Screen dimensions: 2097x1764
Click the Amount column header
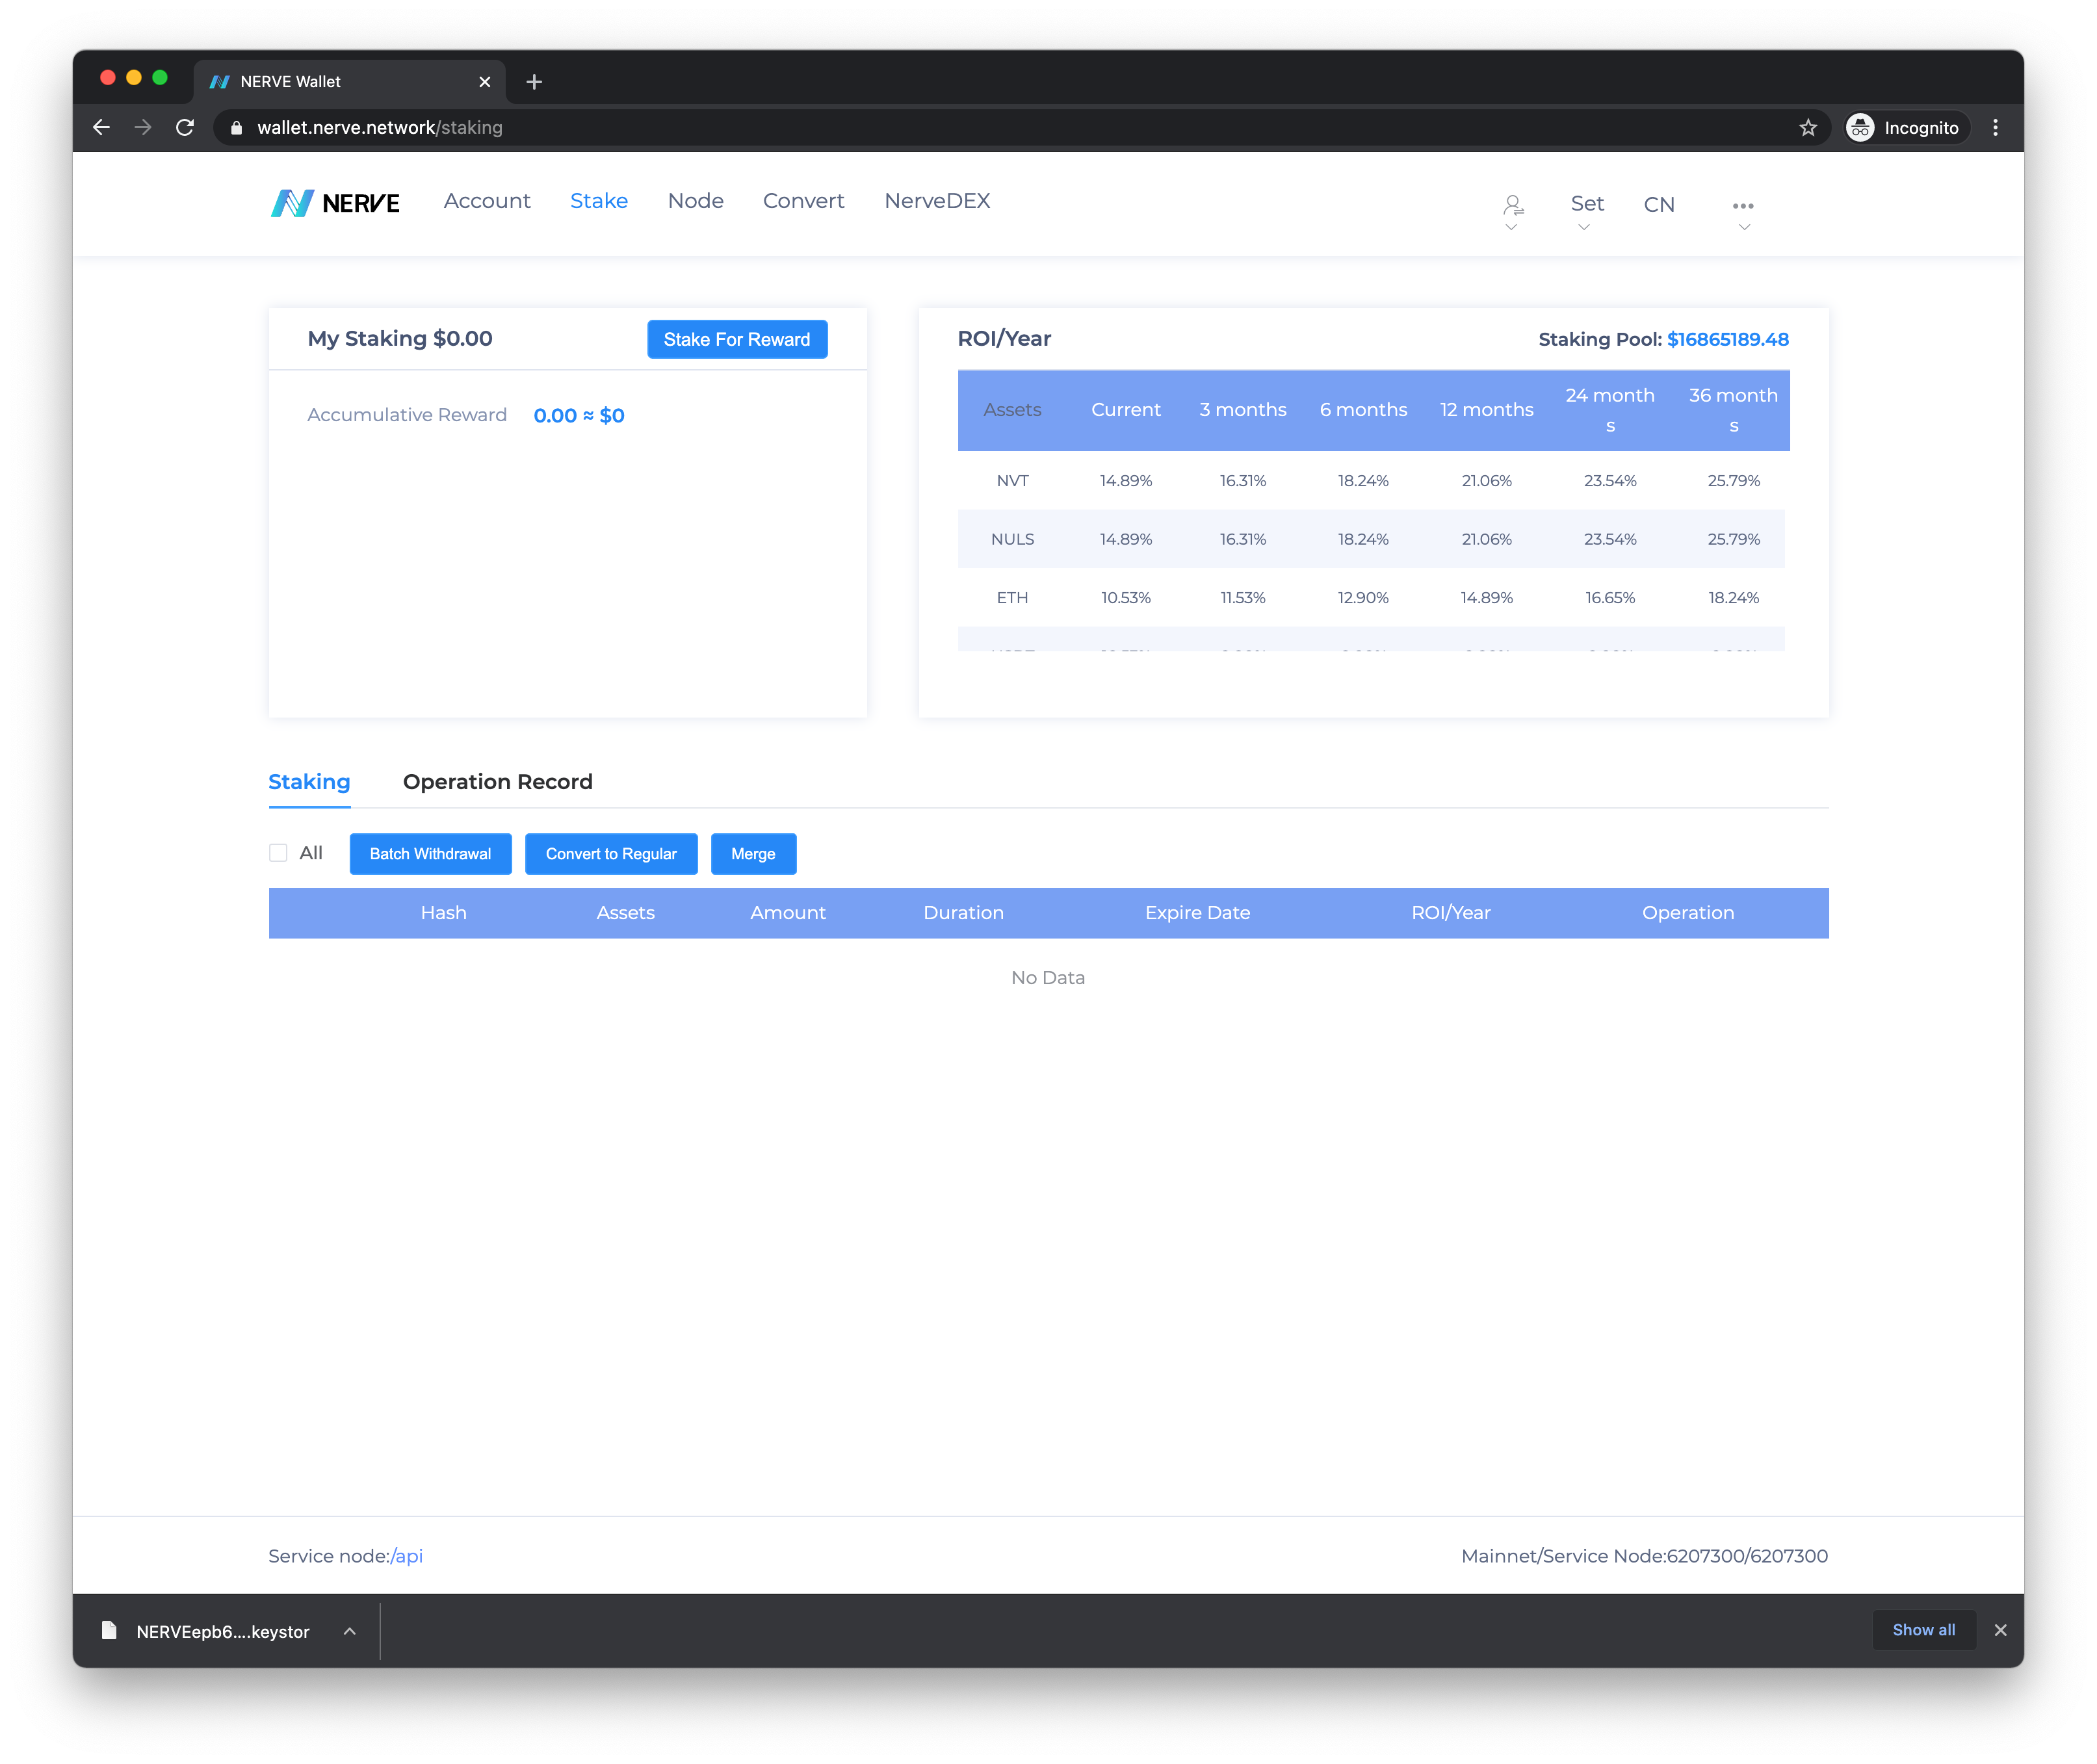point(788,913)
